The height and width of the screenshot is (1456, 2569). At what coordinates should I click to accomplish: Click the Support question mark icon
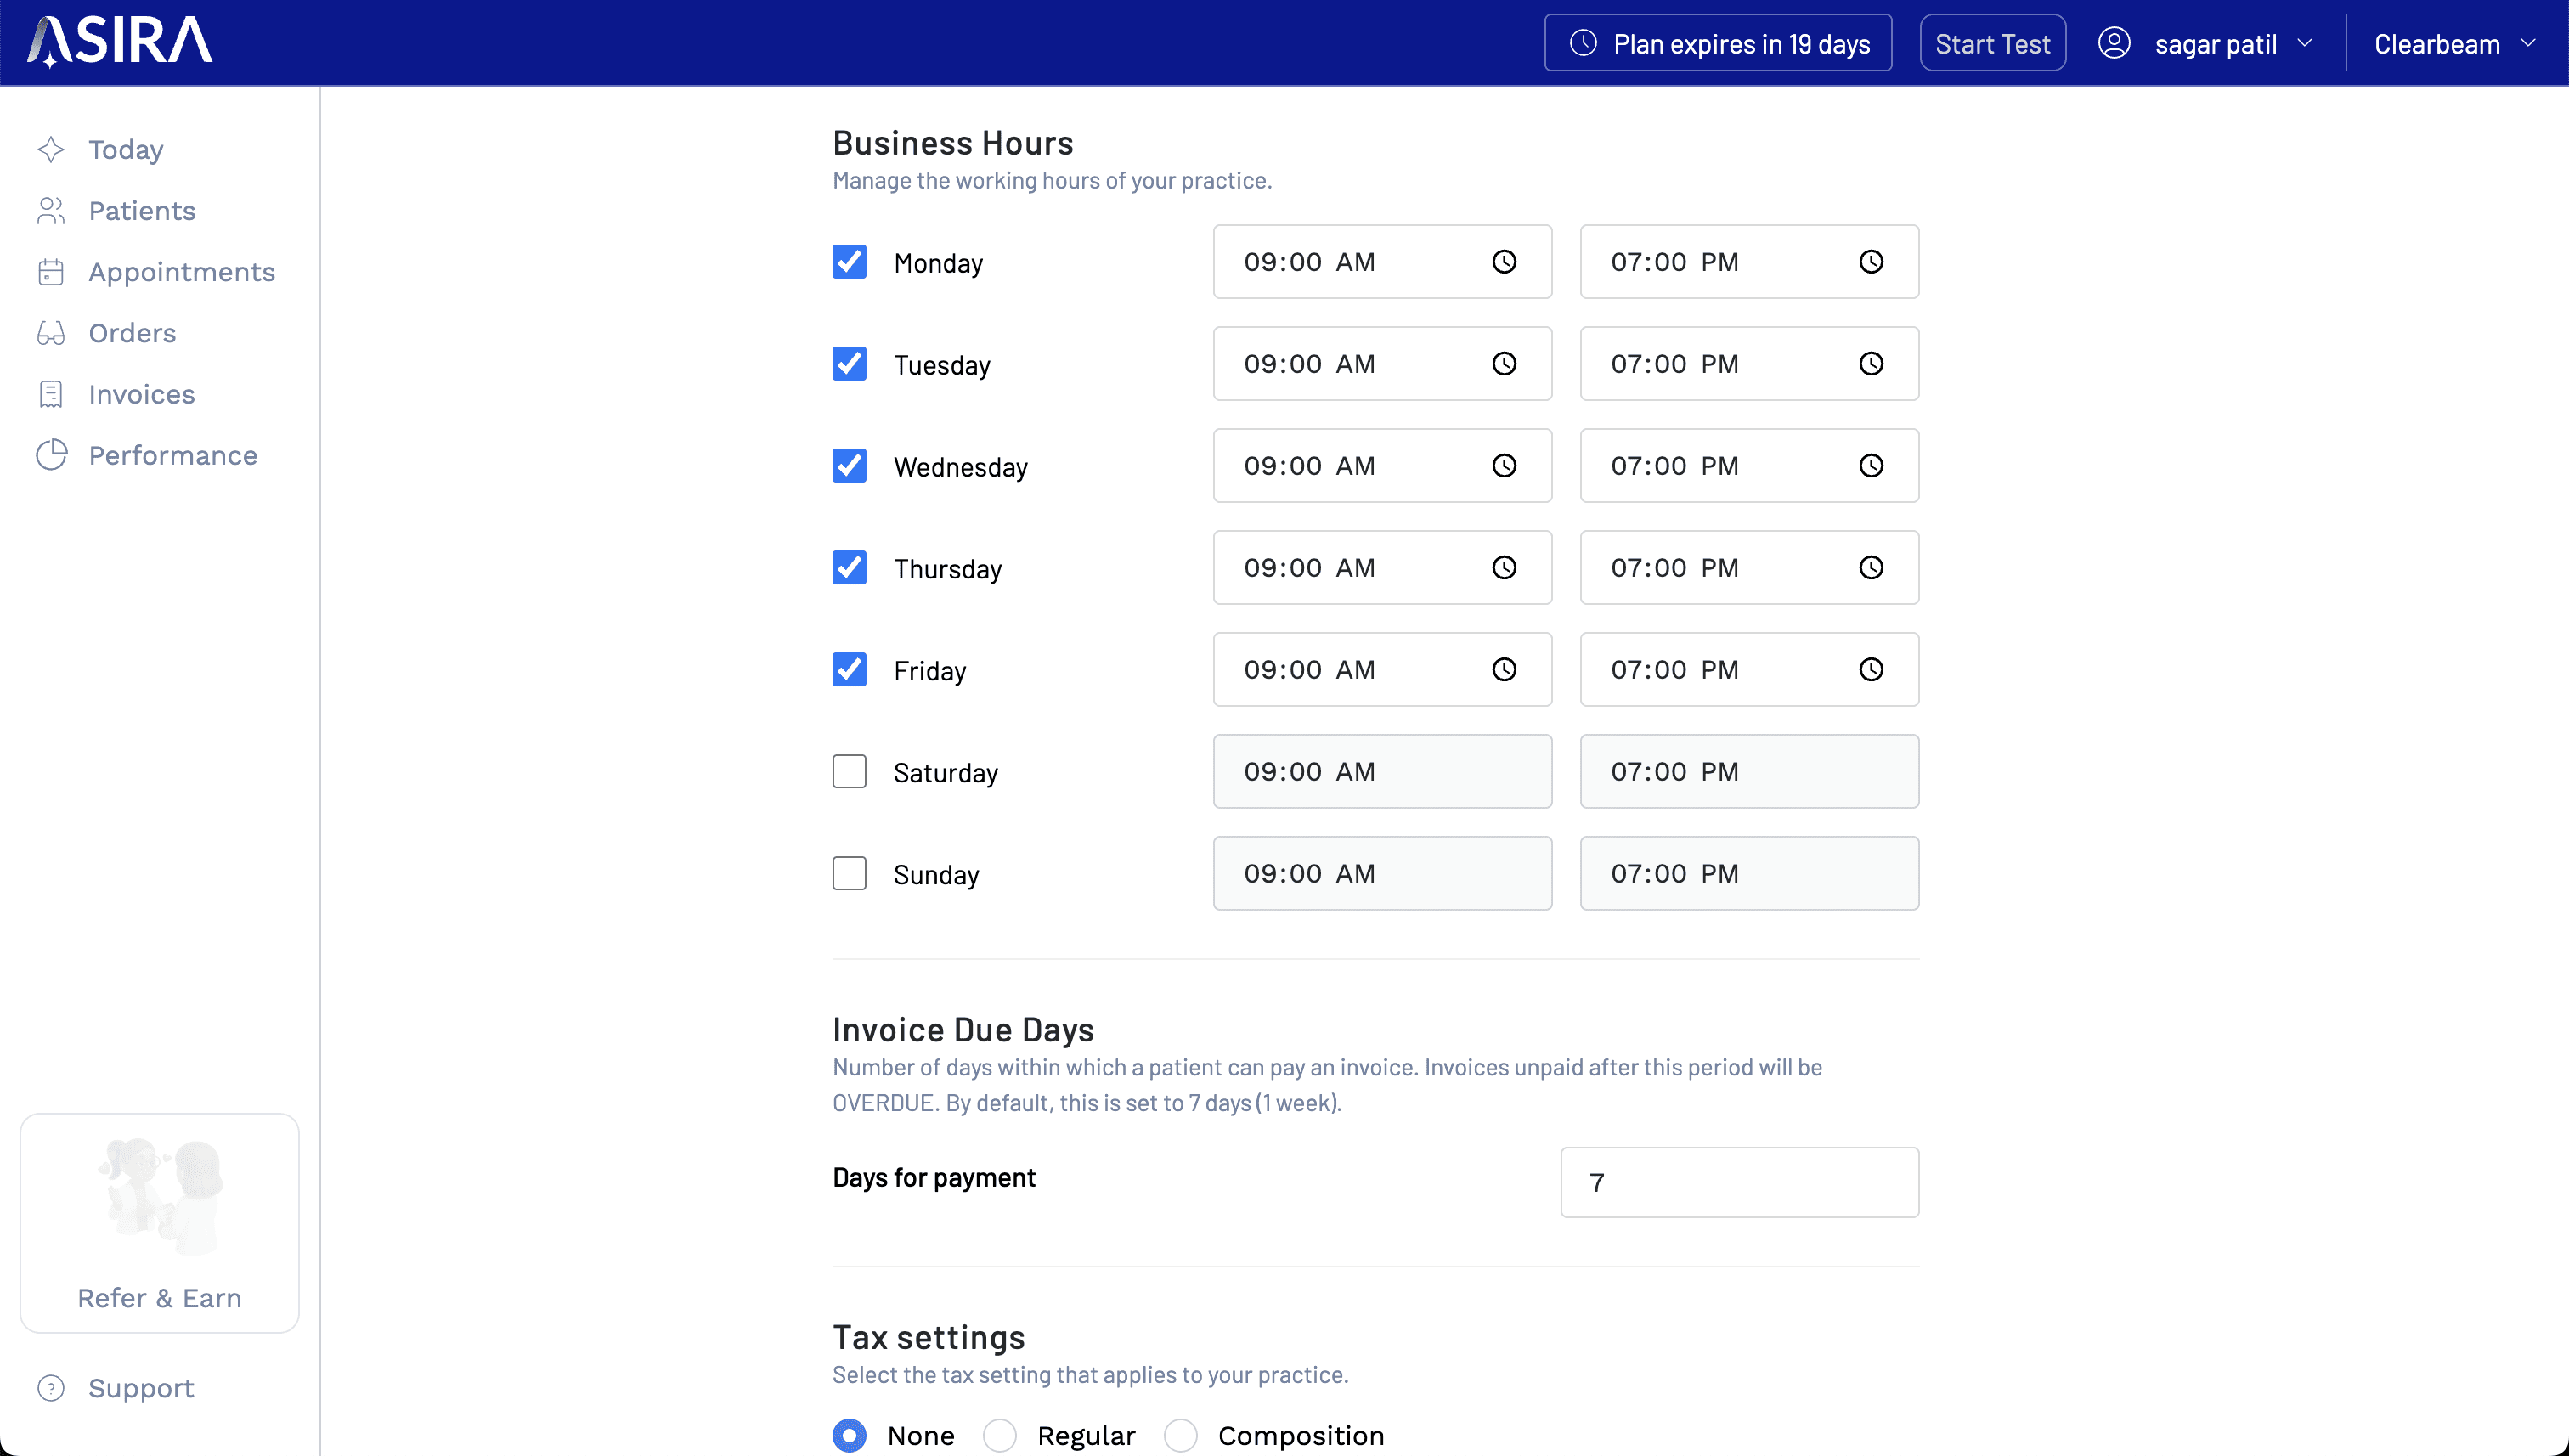pyautogui.click(x=51, y=1388)
